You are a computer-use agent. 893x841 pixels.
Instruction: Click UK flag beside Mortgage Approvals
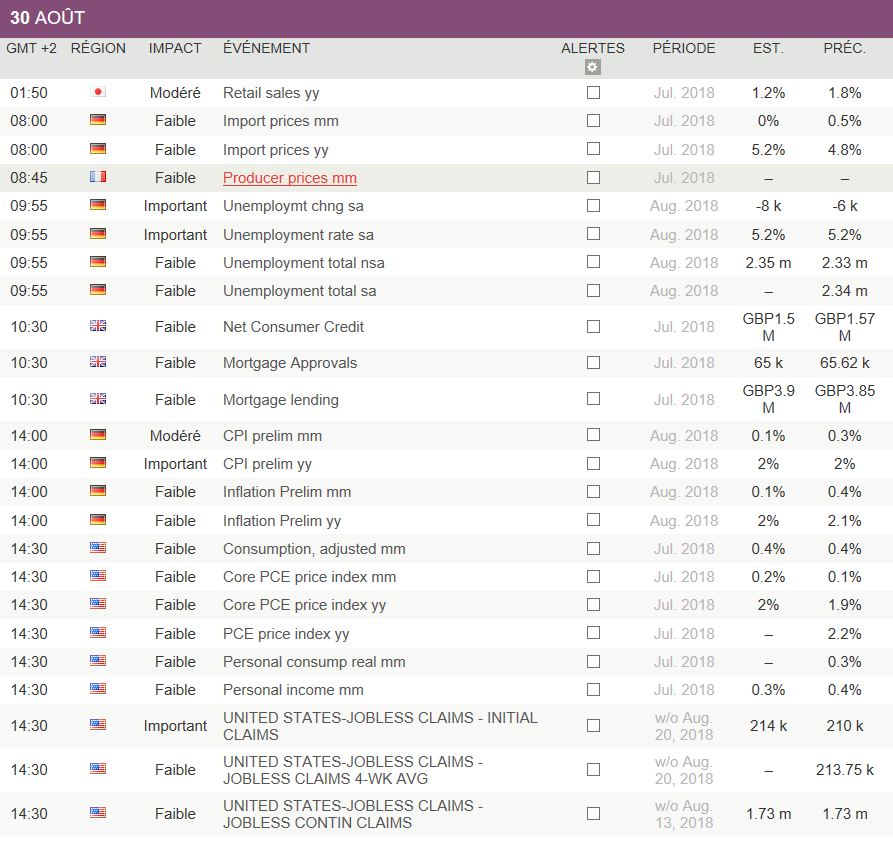tap(98, 362)
